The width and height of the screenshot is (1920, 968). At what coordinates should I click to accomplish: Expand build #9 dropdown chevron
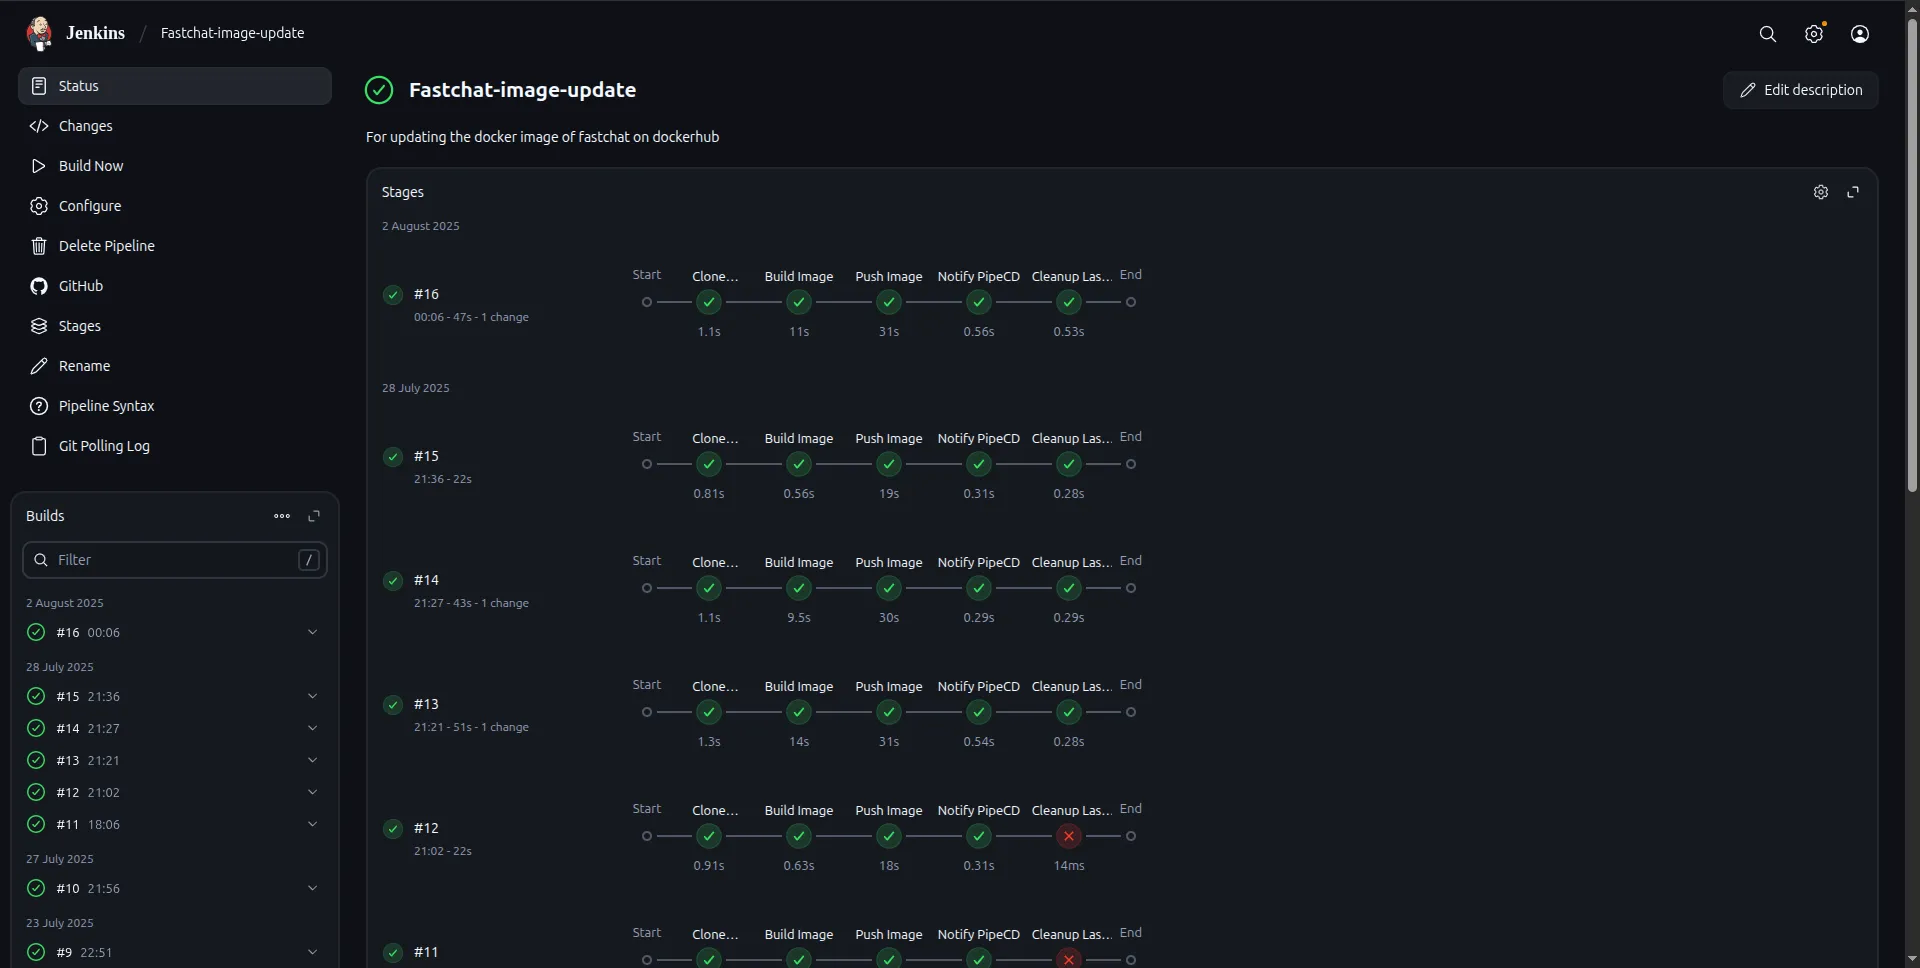(x=312, y=952)
